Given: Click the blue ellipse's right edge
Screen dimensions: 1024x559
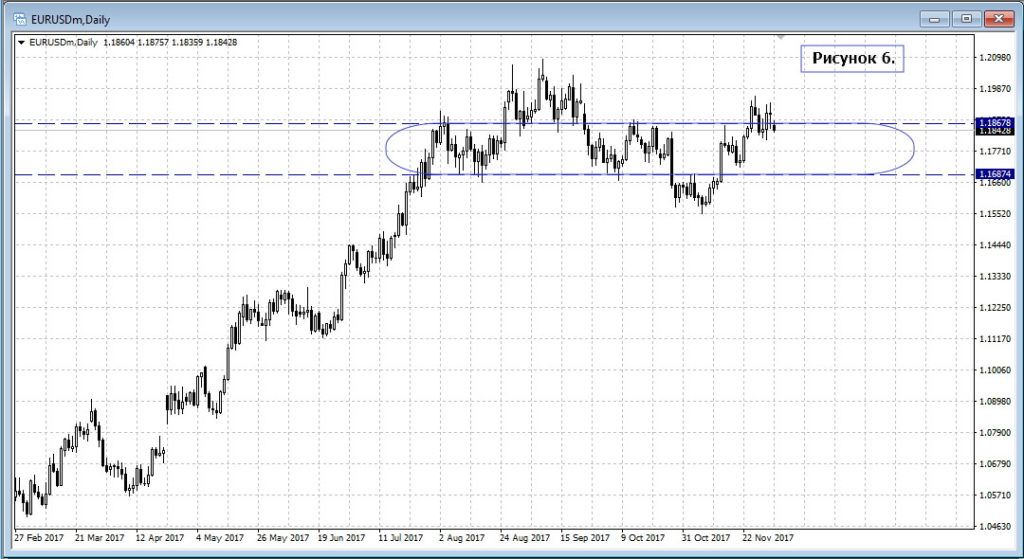Looking at the screenshot, I should pyautogui.click(x=914, y=150).
